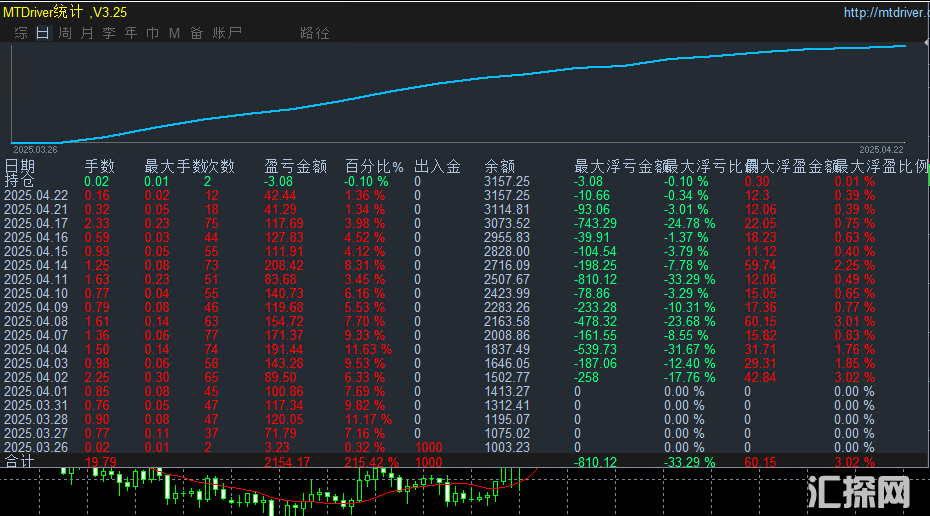Image resolution: width=930 pixels, height=516 pixels.
Task: Click the 路径 path button
Action: pyautogui.click(x=314, y=33)
